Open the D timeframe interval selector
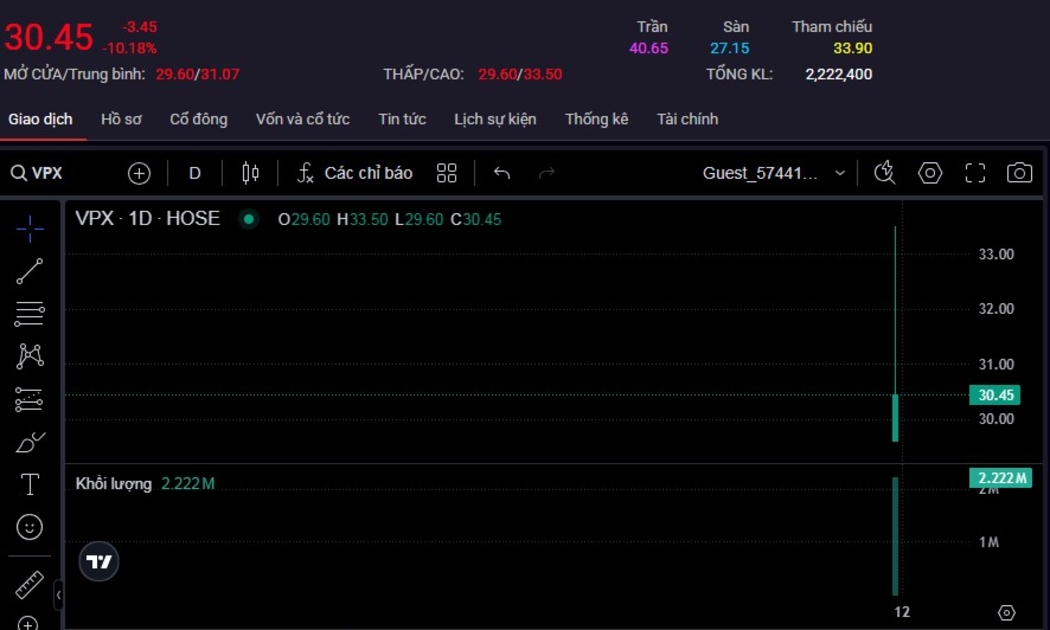This screenshot has width=1050, height=630. tap(195, 173)
